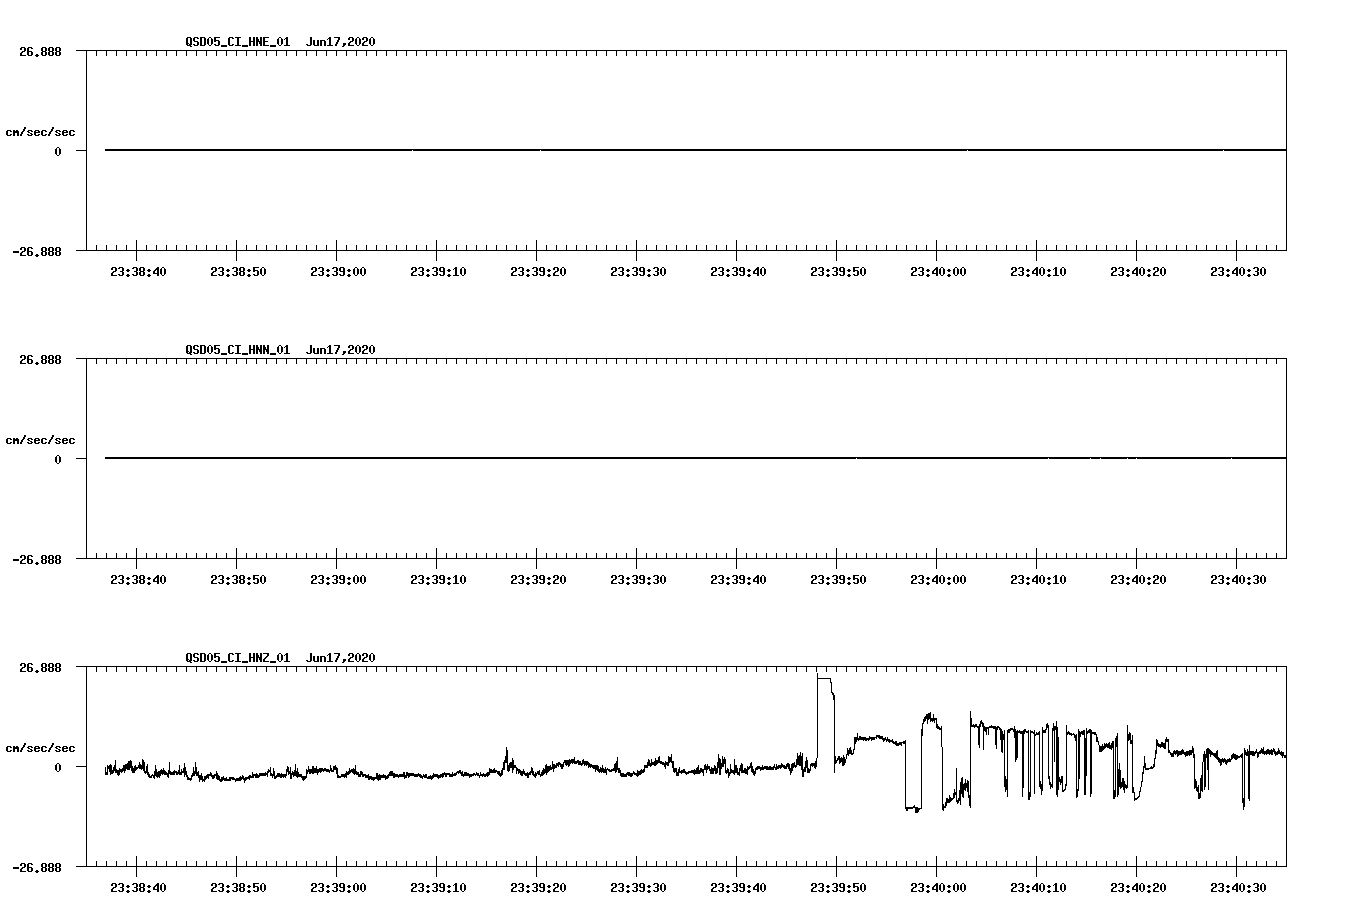1358x924 pixels.
Task: Click the flat HNN trace line
Action: (x=695, y=458)
